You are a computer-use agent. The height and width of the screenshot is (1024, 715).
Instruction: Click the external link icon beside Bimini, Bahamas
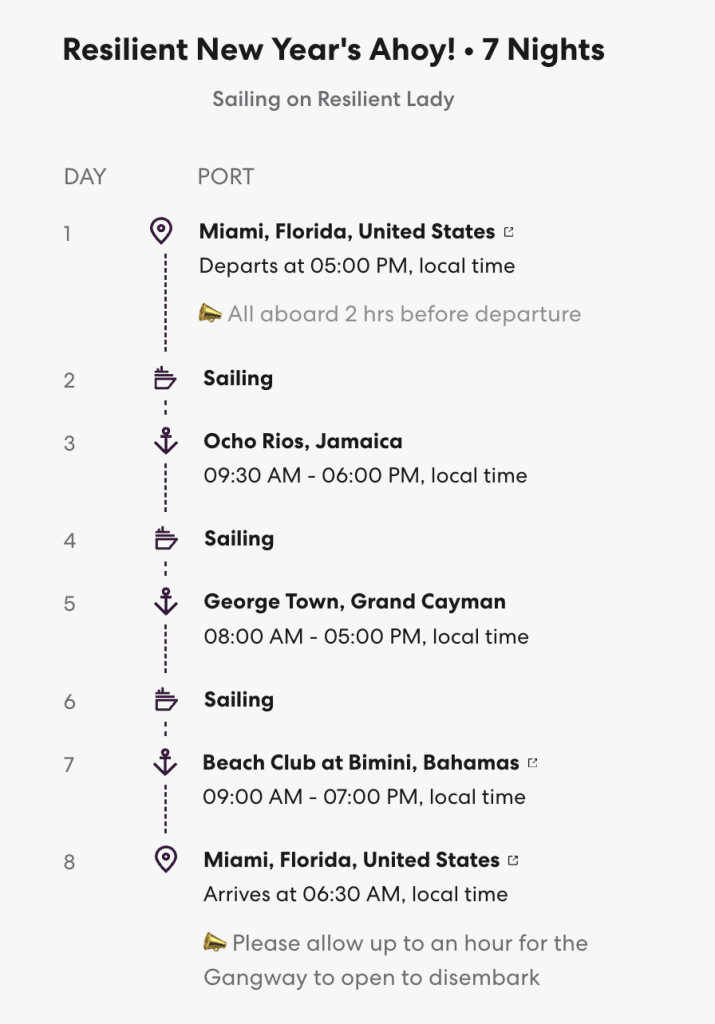tap(533, 763)
